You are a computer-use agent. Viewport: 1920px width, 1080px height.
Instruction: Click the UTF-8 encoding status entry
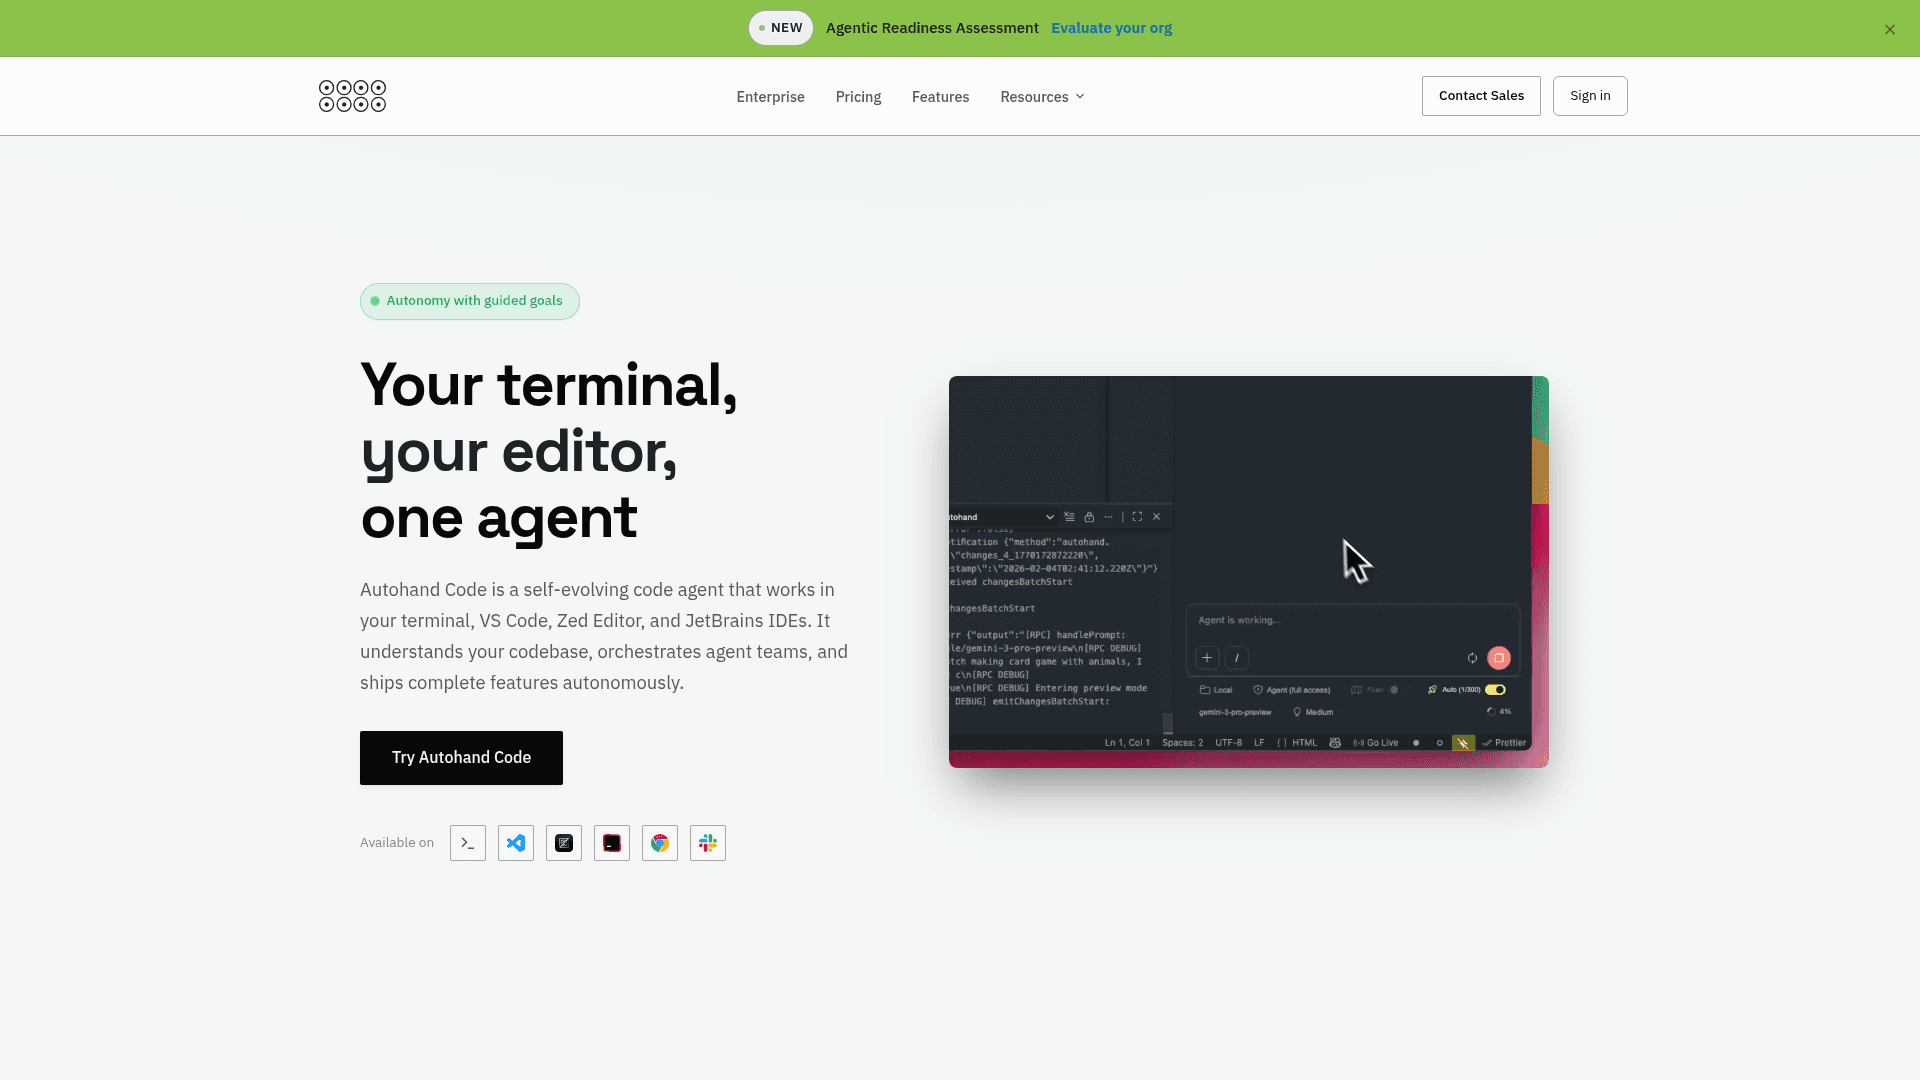tap(1228, 743)
